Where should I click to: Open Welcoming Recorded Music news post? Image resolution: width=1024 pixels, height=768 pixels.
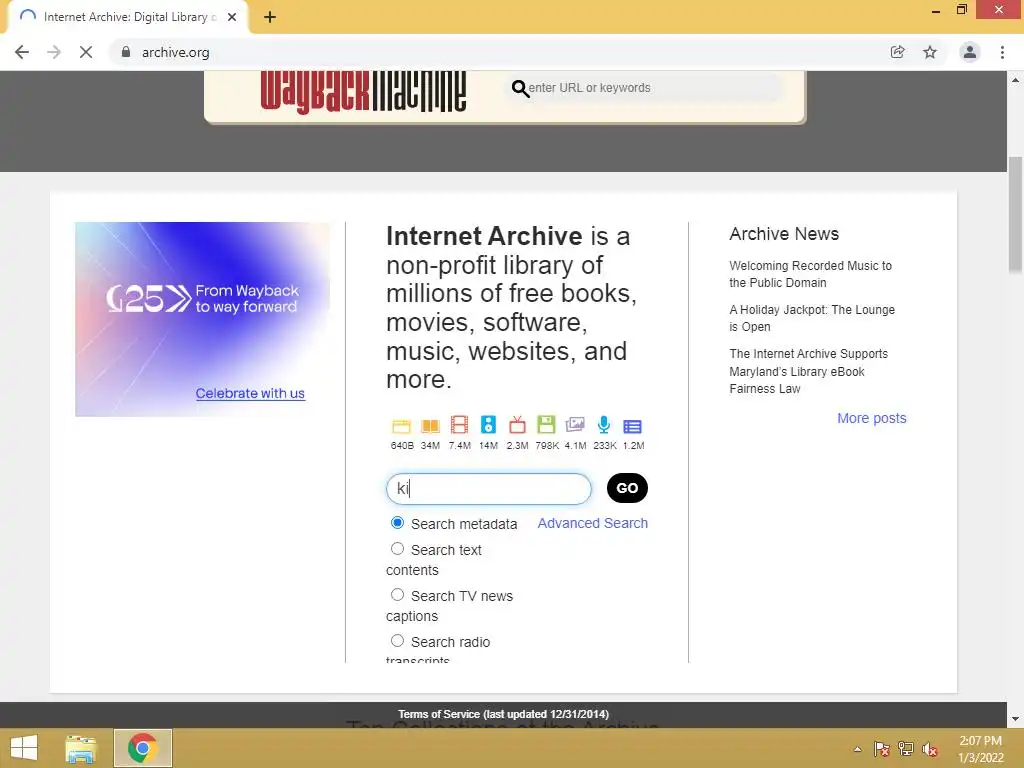pos(810,274)
